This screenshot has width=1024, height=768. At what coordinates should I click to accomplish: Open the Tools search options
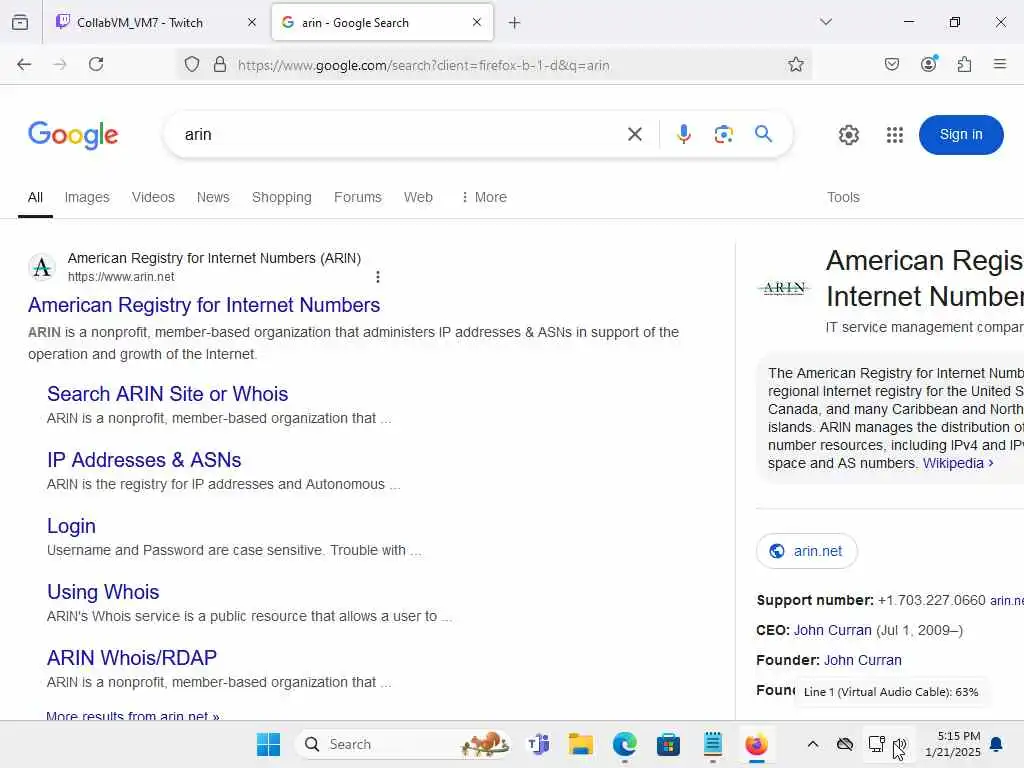pyautogui.click(x=843, y=197)
